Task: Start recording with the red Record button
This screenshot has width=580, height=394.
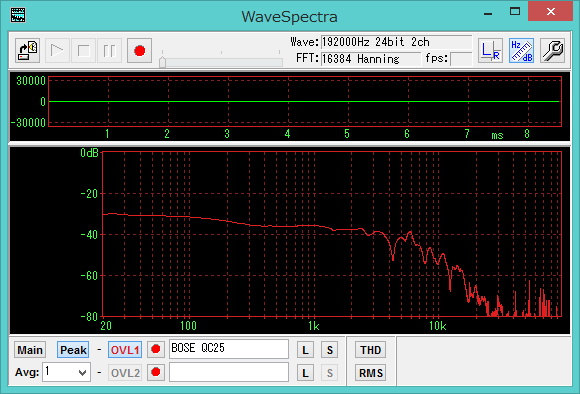Action: click(139, 51)
